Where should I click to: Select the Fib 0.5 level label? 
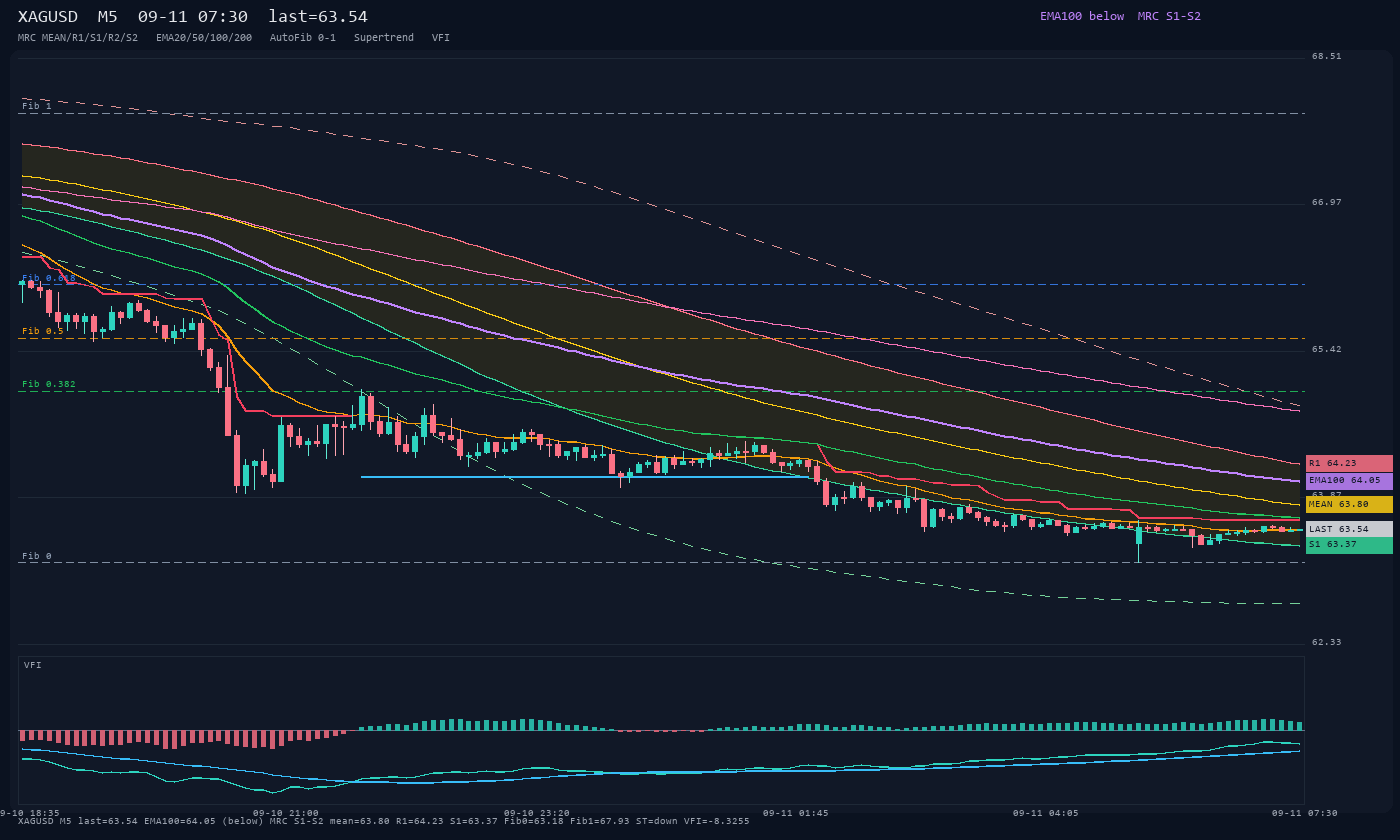click(43, 331)
